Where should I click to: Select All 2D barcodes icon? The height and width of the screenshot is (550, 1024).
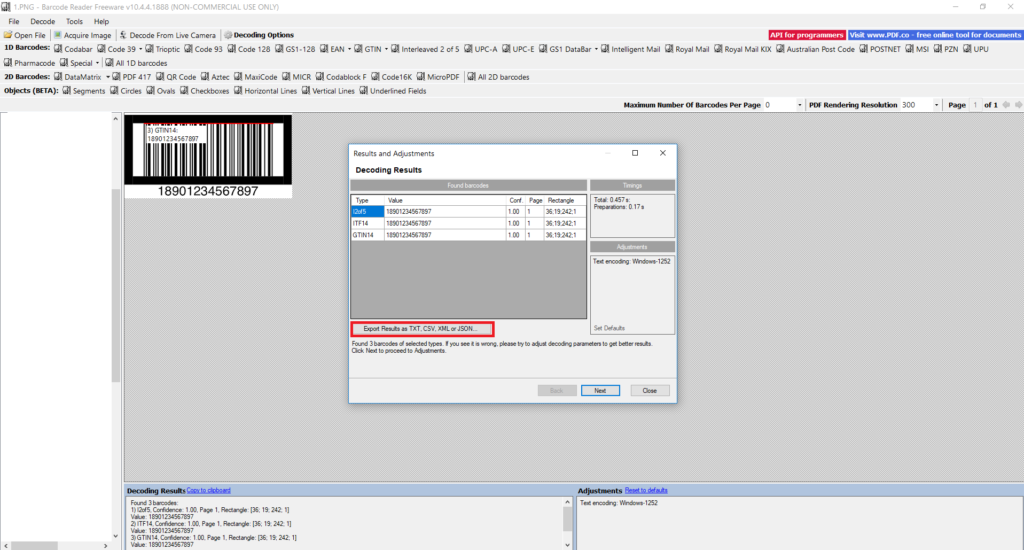coord(471,76)
